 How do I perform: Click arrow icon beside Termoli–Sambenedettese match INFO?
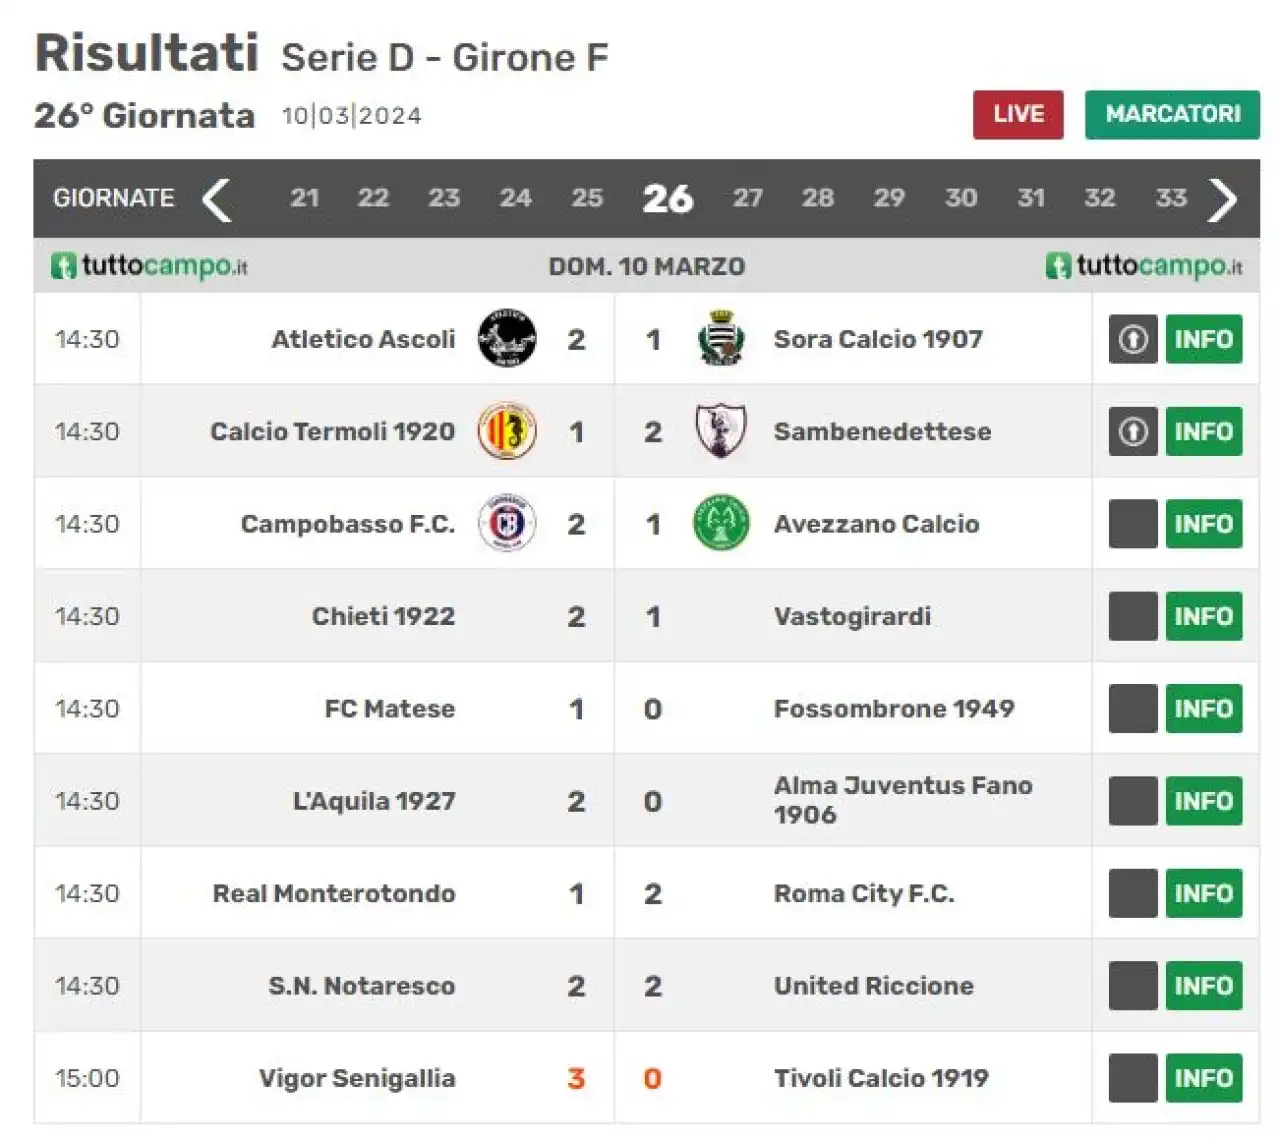pos(1133,431)
